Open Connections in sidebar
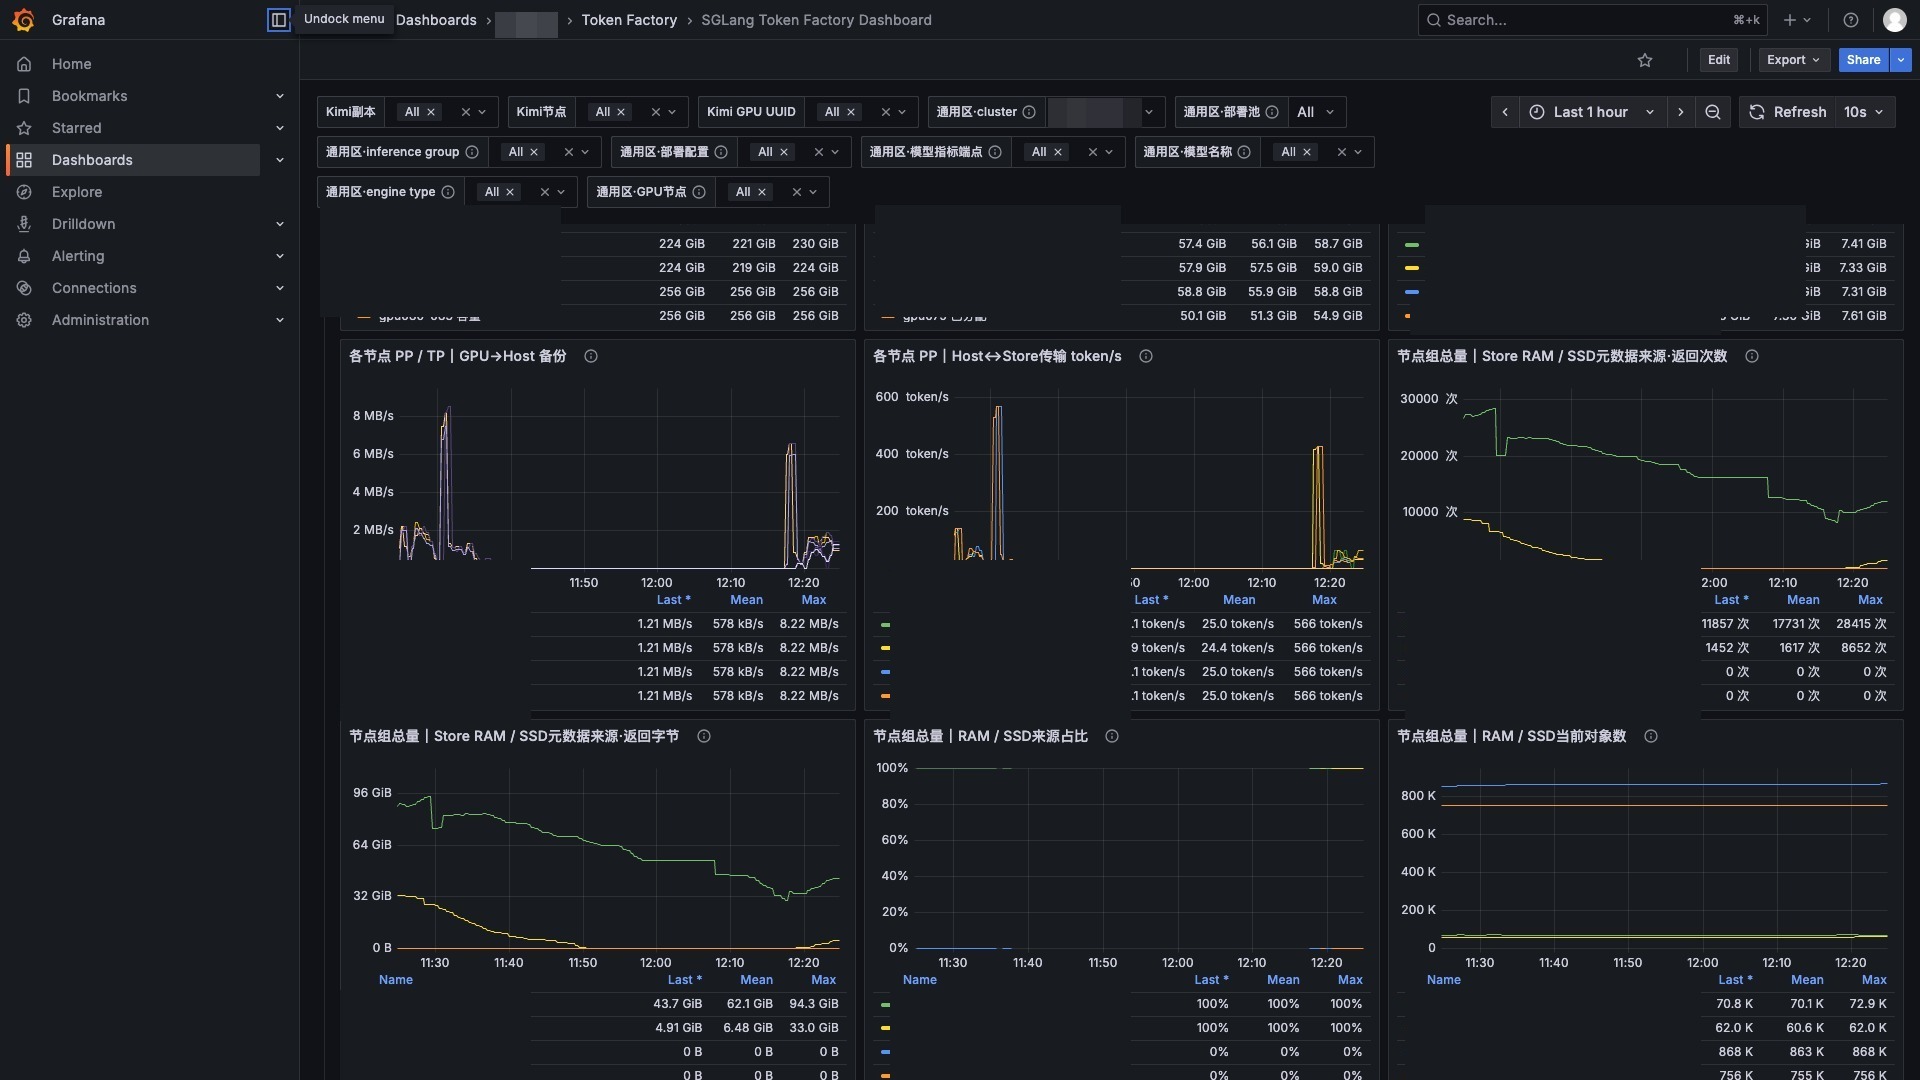Viewport: 1920px width, 1080px height. click(x=94, y=288)
